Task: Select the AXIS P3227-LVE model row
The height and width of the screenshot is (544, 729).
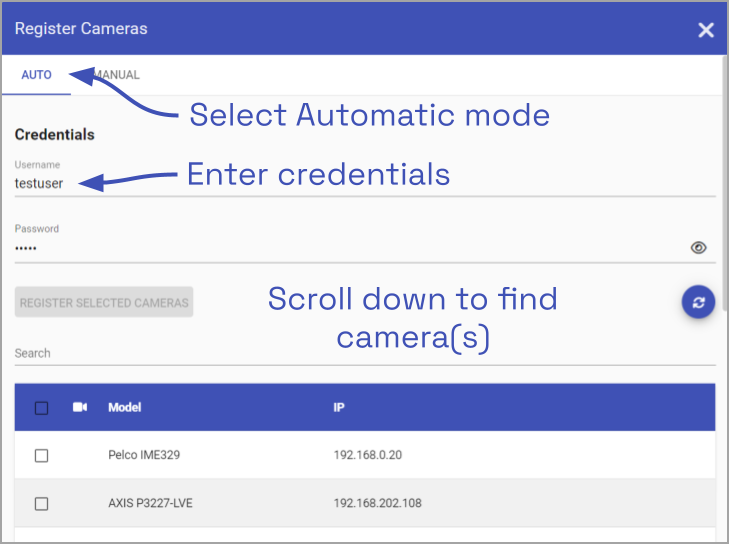Action: (x=150, y=503)
